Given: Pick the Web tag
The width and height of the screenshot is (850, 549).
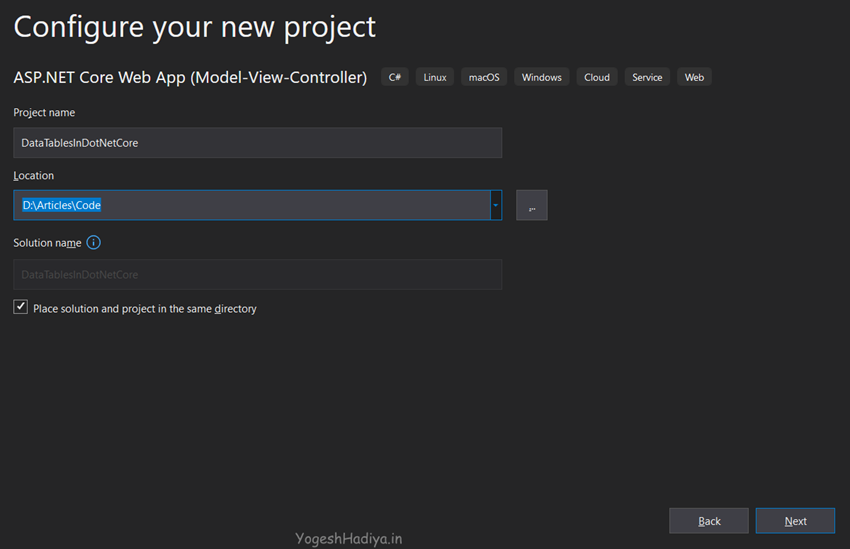Looking at the screenshot, I should pyautogui.click(x=694, y=77).
